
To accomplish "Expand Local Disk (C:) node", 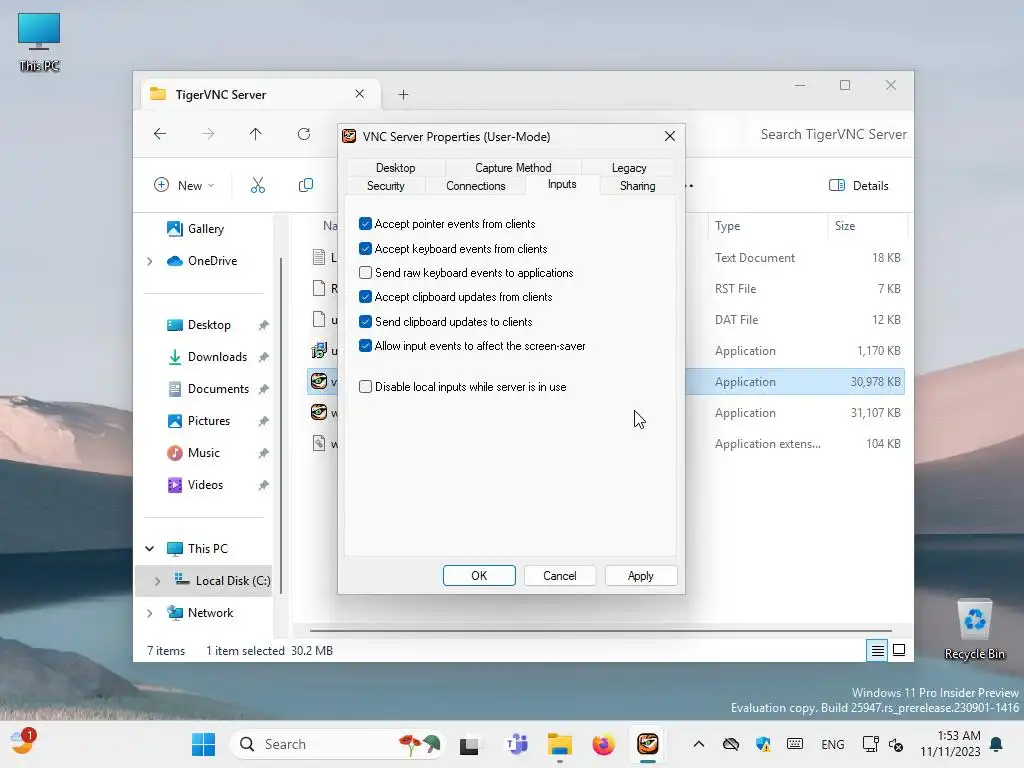I will pyautogui.click(x=157, y=581).
